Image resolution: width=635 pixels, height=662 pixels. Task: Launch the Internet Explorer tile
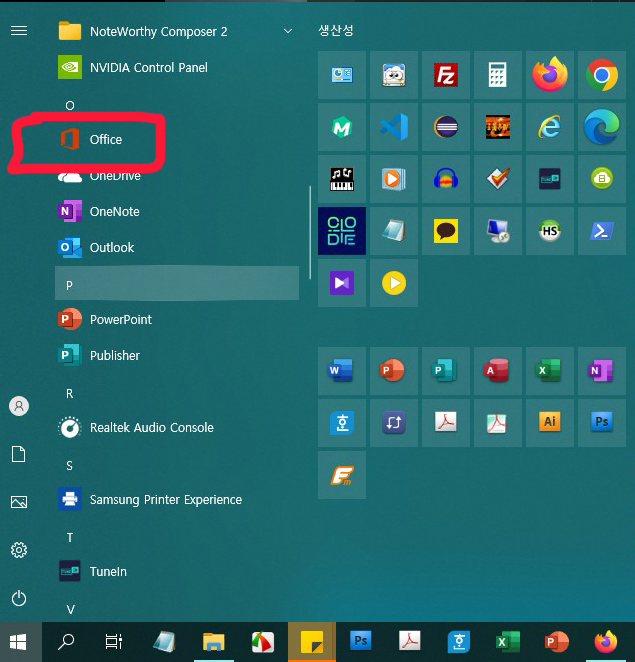(x=550, y=127)
